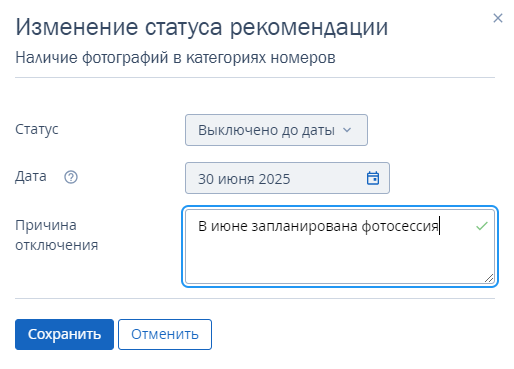This screenshot has width=514, height=369.
Task: Click the Дата field label
Action: (31, 176)
